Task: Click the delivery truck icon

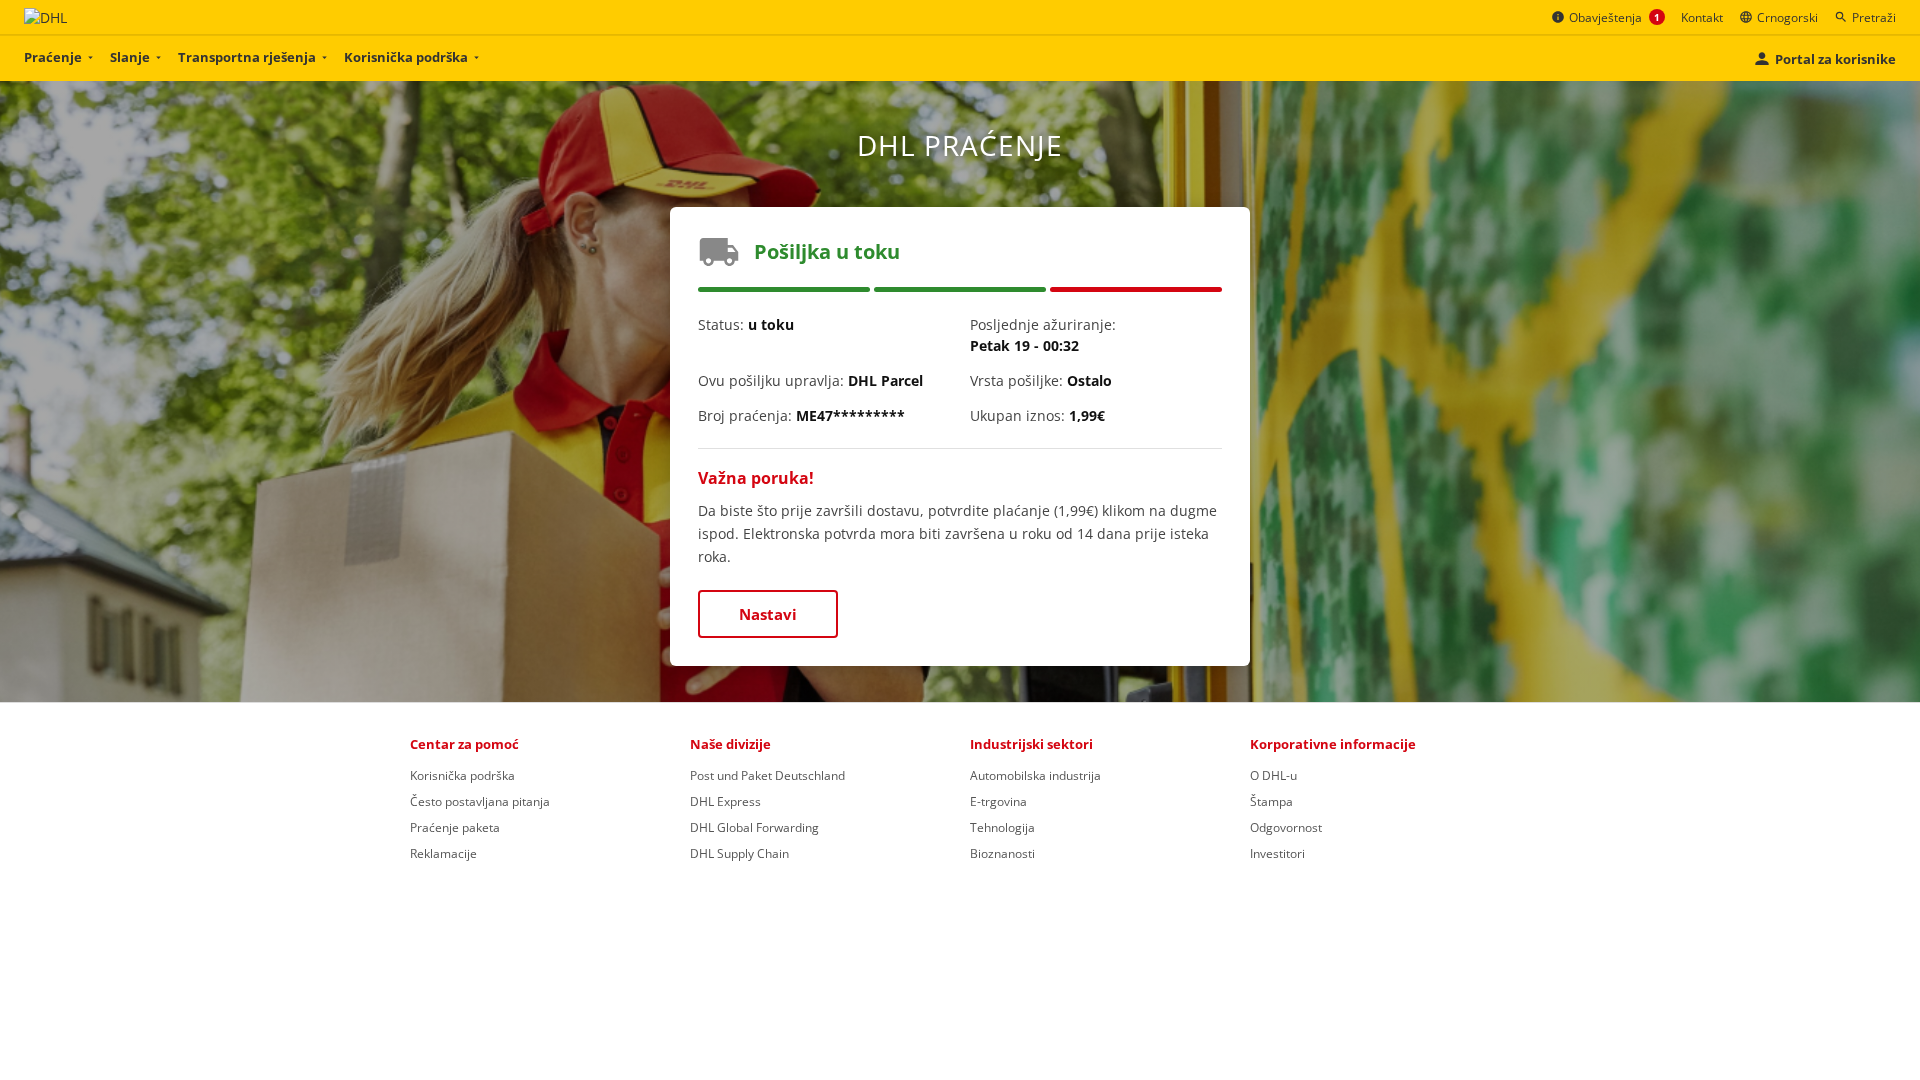Action: [719, 252]
